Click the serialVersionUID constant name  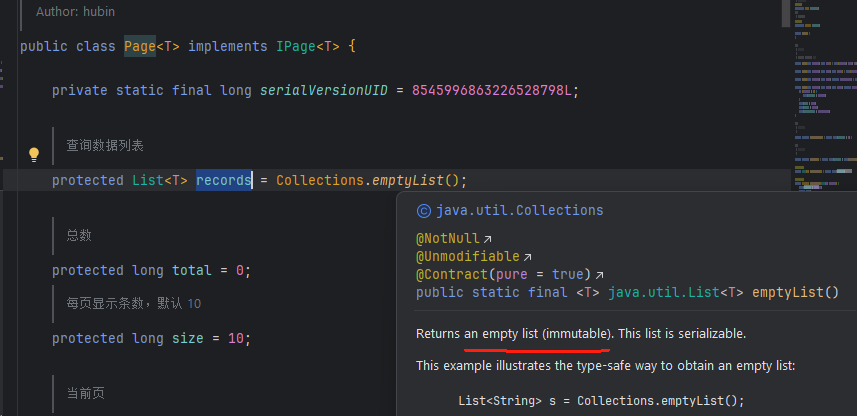coord(323,90)
